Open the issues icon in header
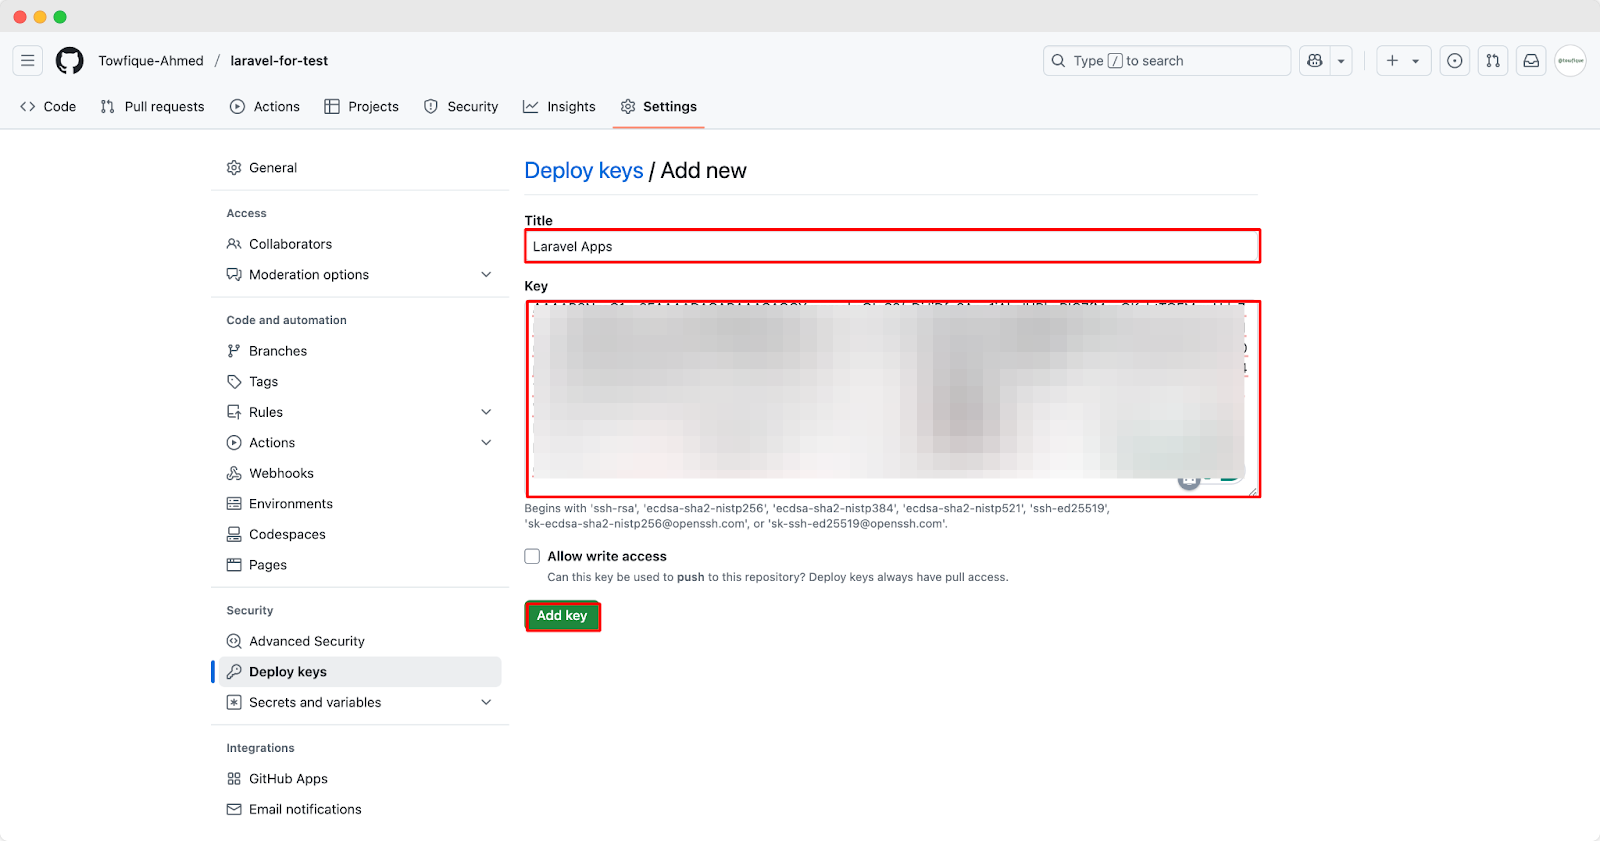1600x841 pixels. point(1455,61)
